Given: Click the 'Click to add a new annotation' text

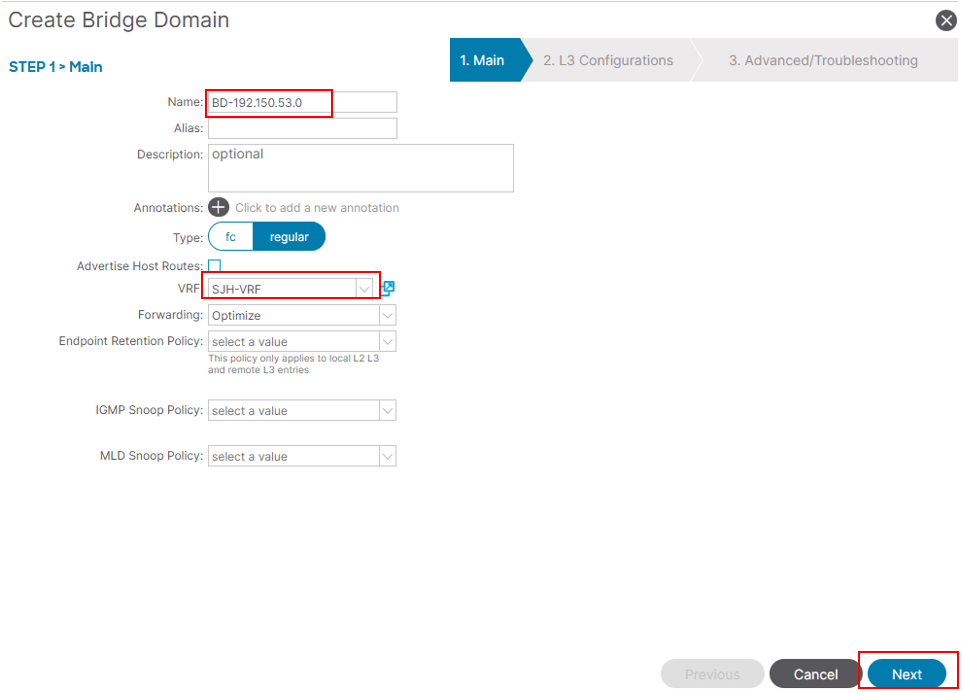Looking at the screenshot, I should pyautogui.click(x=317, y=208).
